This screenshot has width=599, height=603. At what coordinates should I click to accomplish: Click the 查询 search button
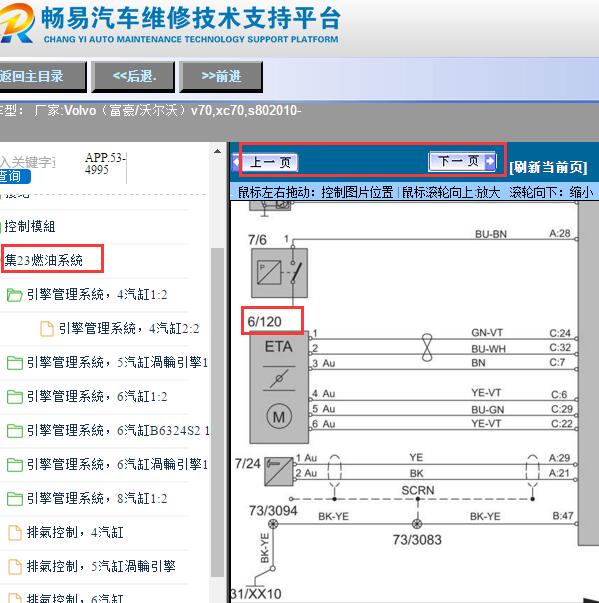[x=15, y=177]
